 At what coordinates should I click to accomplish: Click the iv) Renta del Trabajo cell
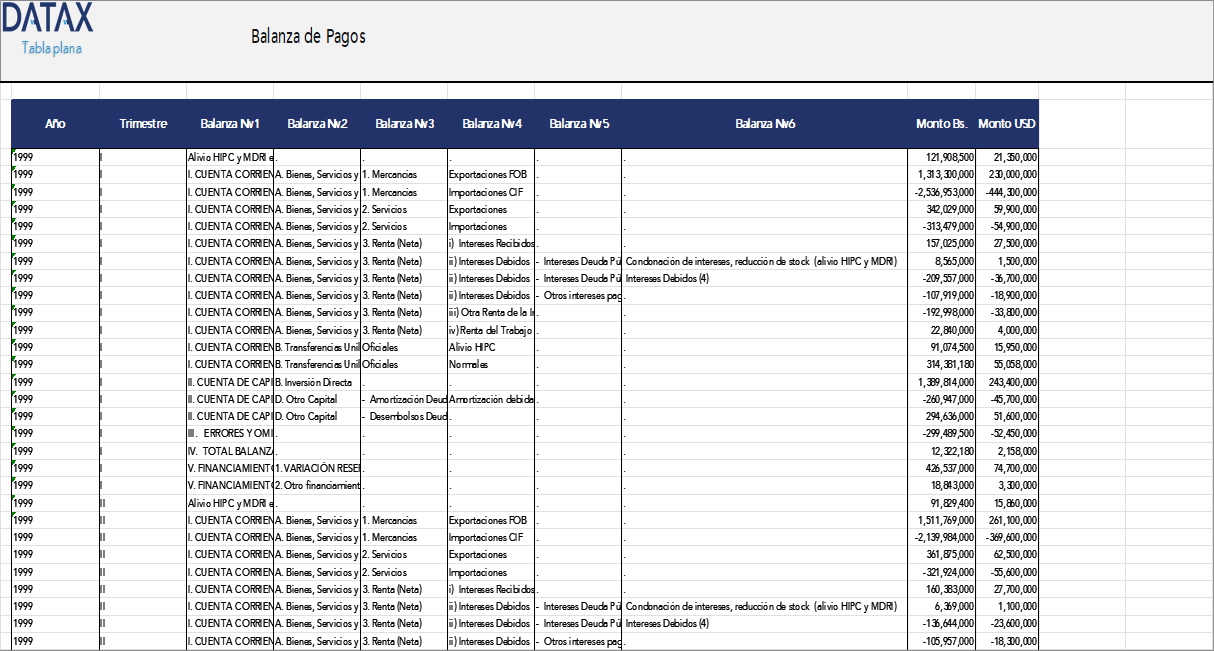(490, 330)
